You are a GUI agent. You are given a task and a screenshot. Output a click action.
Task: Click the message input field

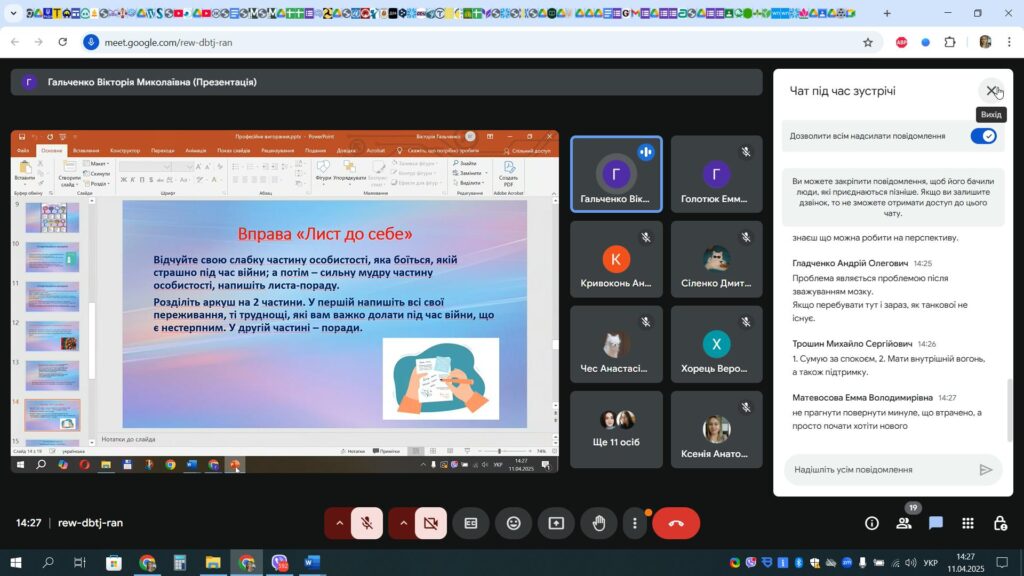tap(875, 470)
